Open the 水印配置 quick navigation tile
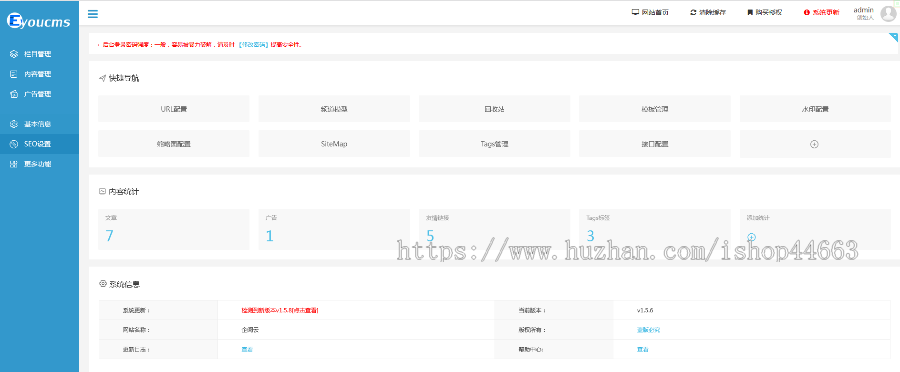 pos(815,108)
